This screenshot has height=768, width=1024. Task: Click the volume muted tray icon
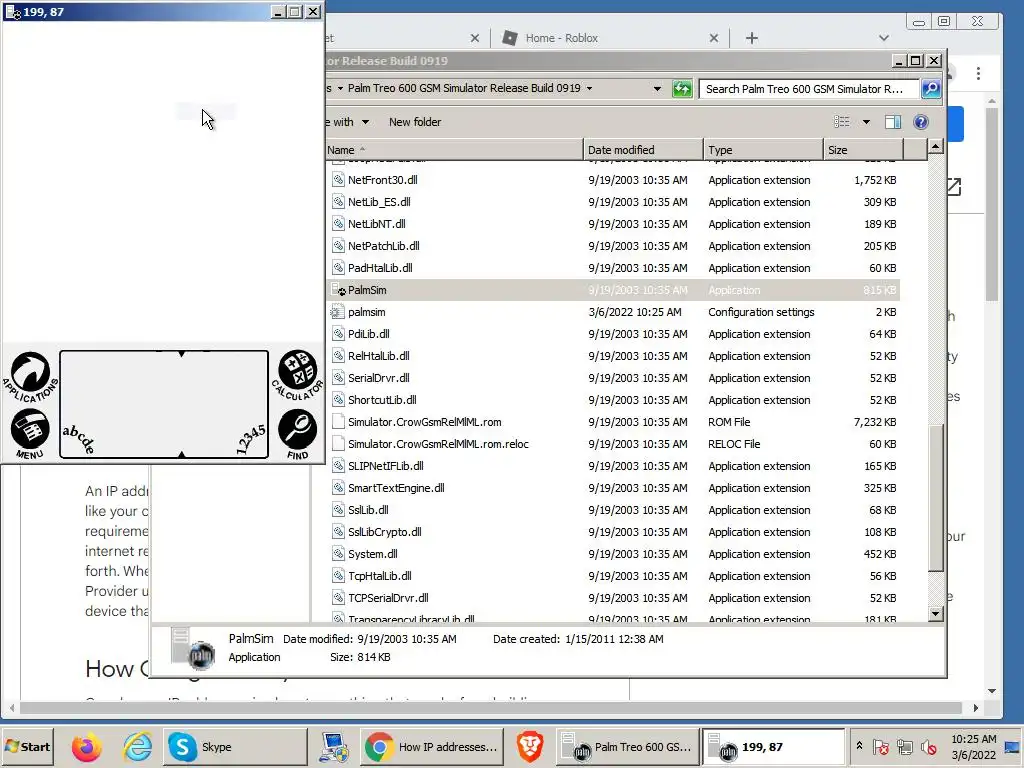pyautogui.click(x=928, y=746)
